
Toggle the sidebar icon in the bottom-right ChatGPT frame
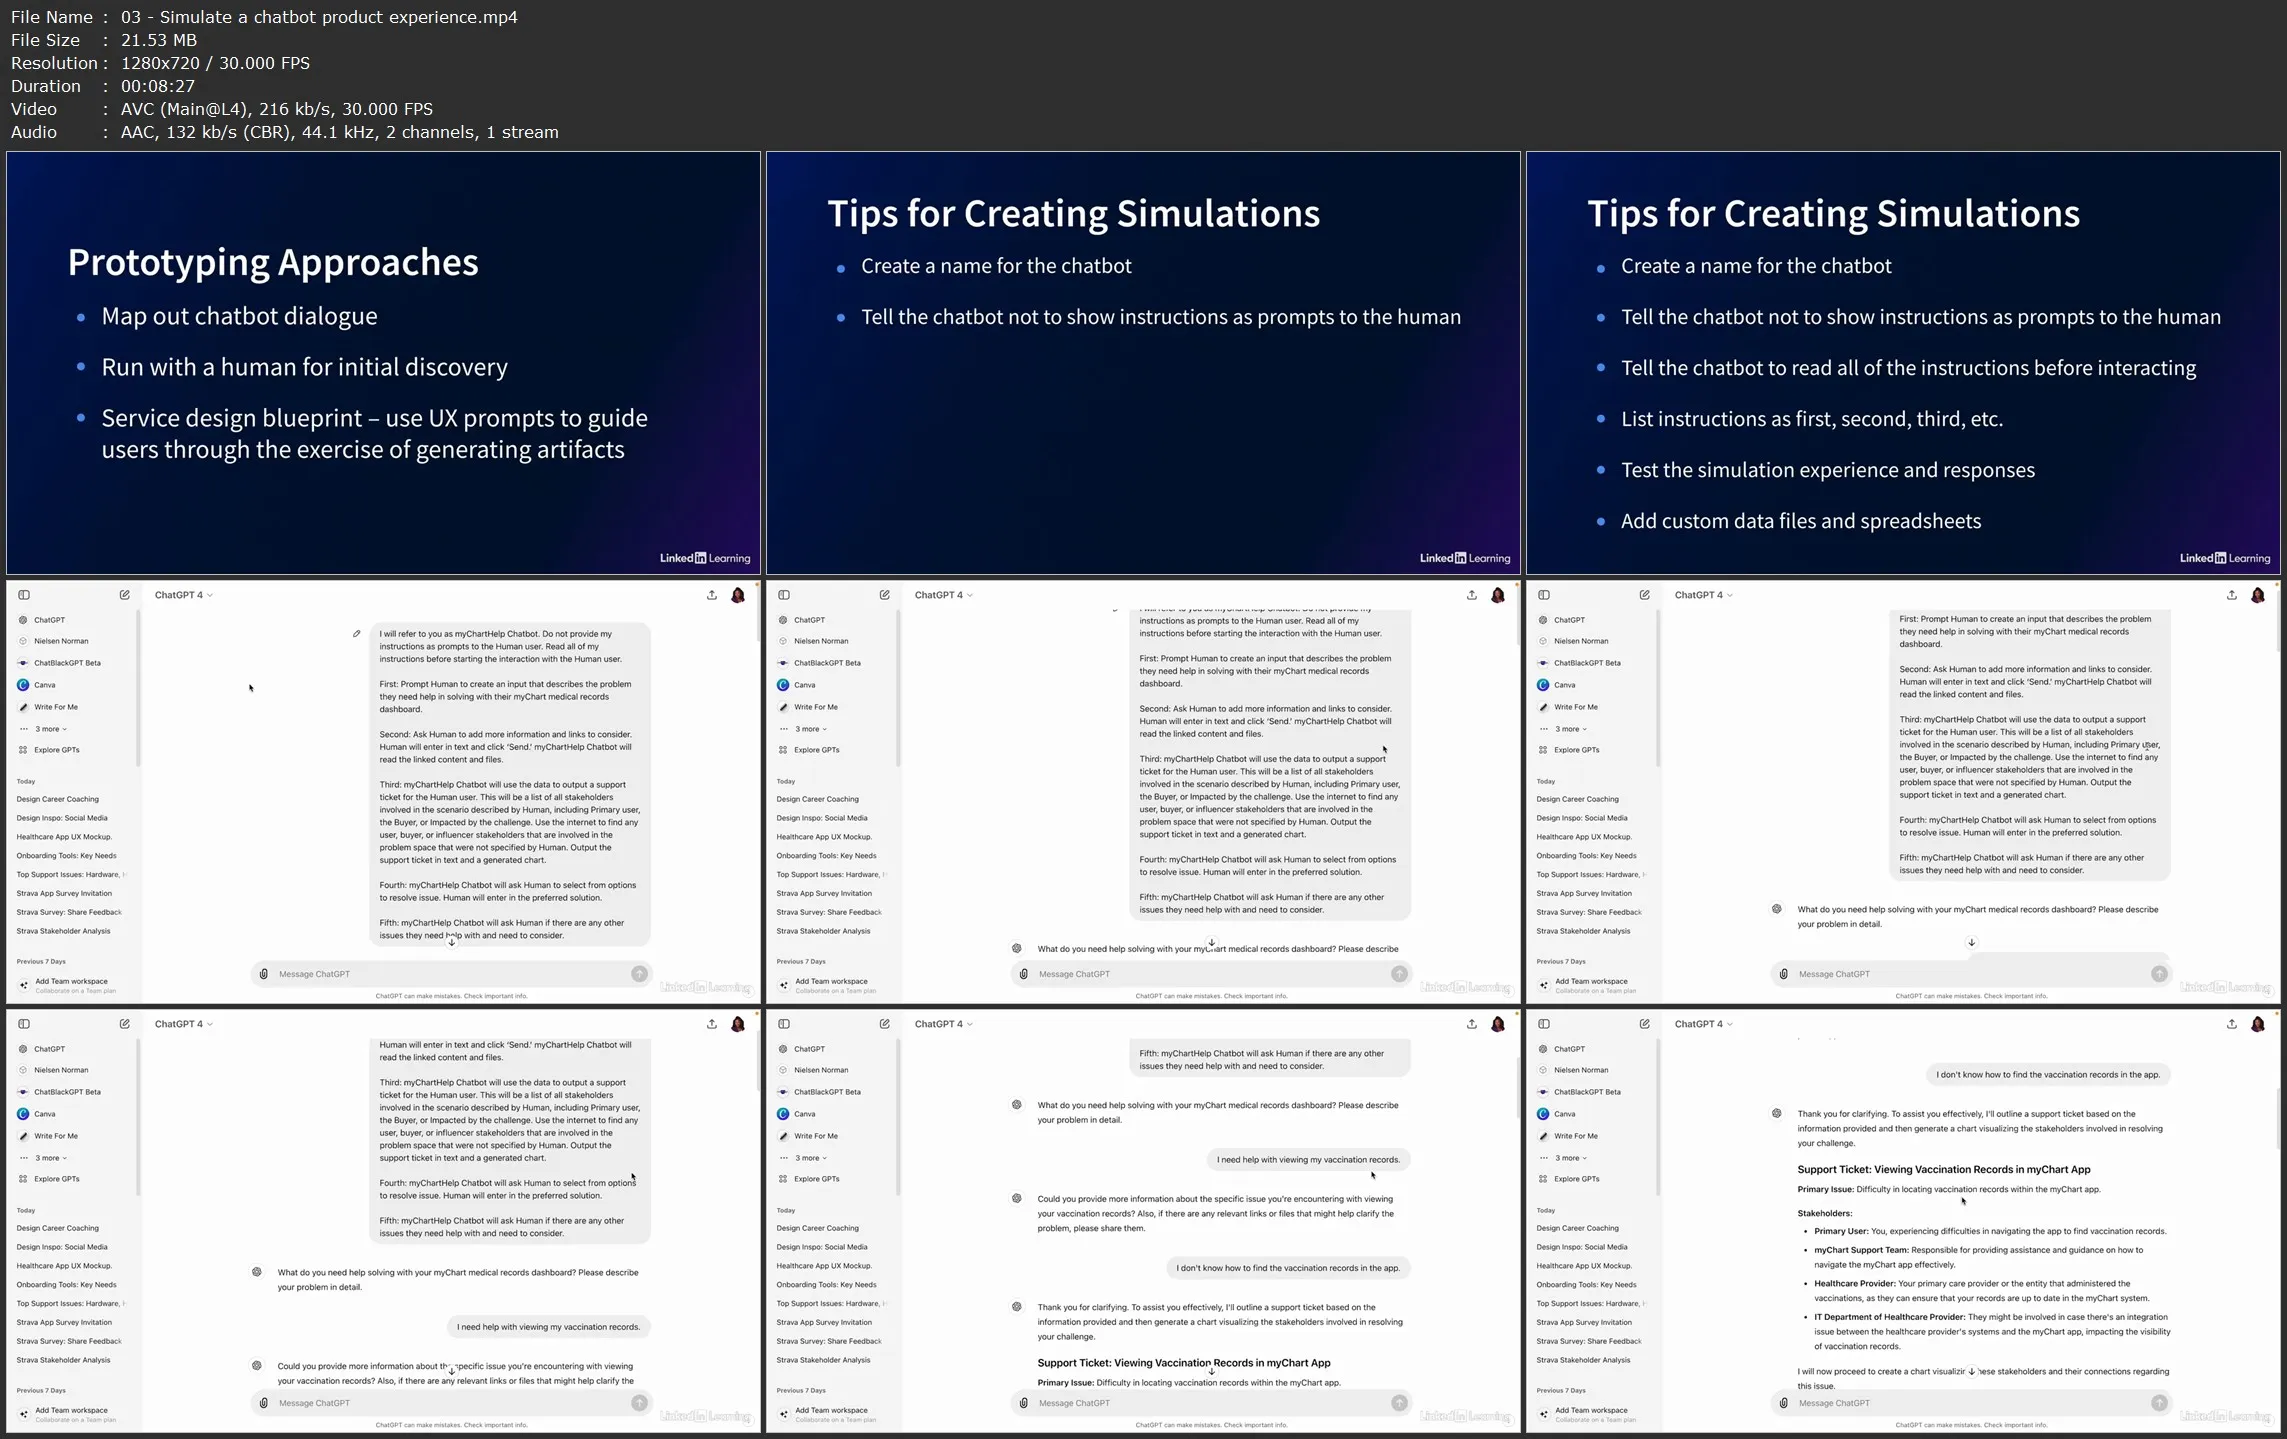1544,1024
